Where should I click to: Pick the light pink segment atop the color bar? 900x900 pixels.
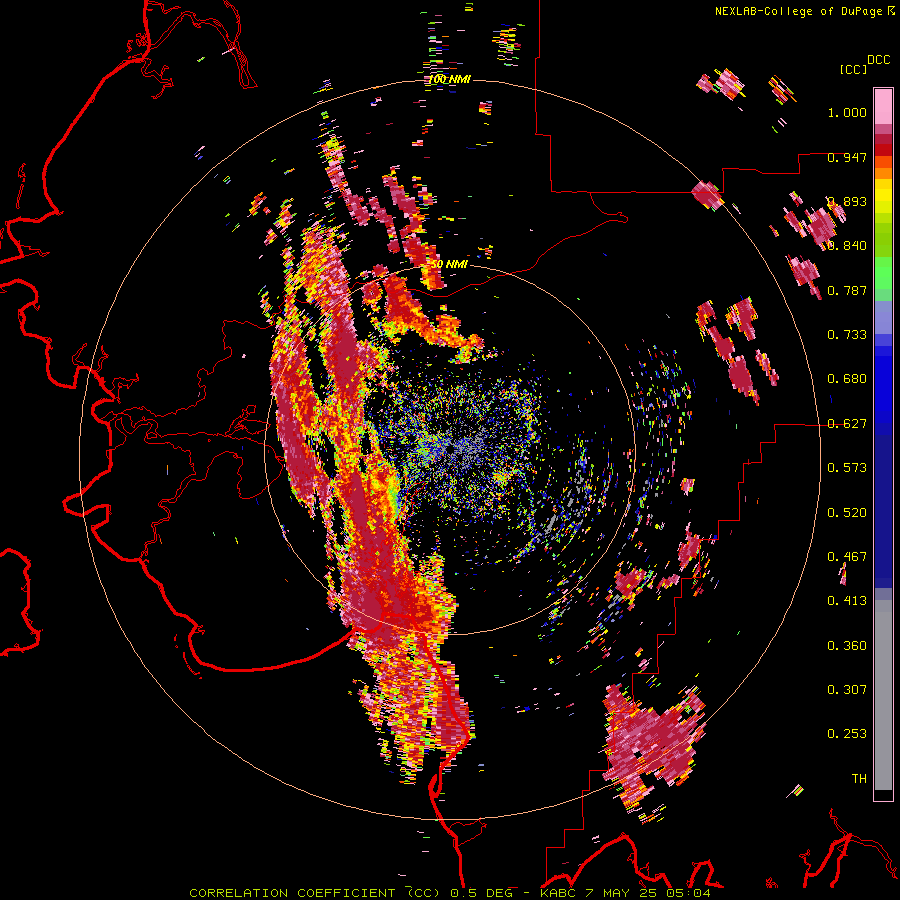[x=883, y=106]
